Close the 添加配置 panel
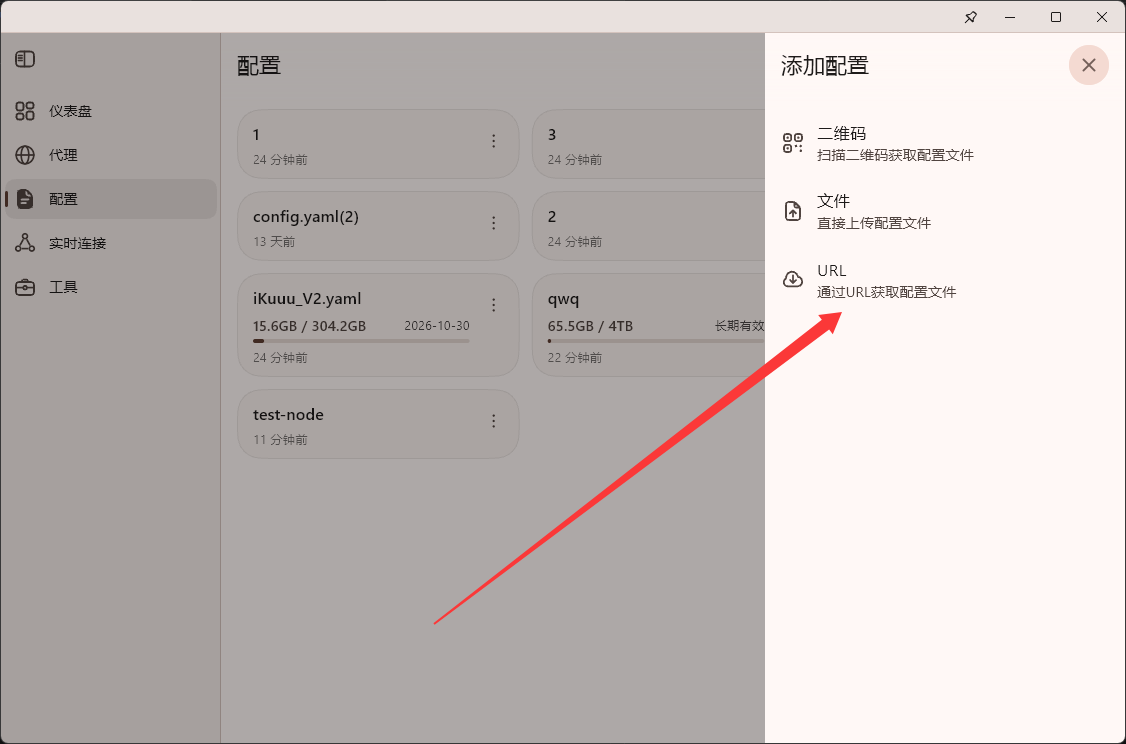The image size is (1126, 744). coord(1089,65)
